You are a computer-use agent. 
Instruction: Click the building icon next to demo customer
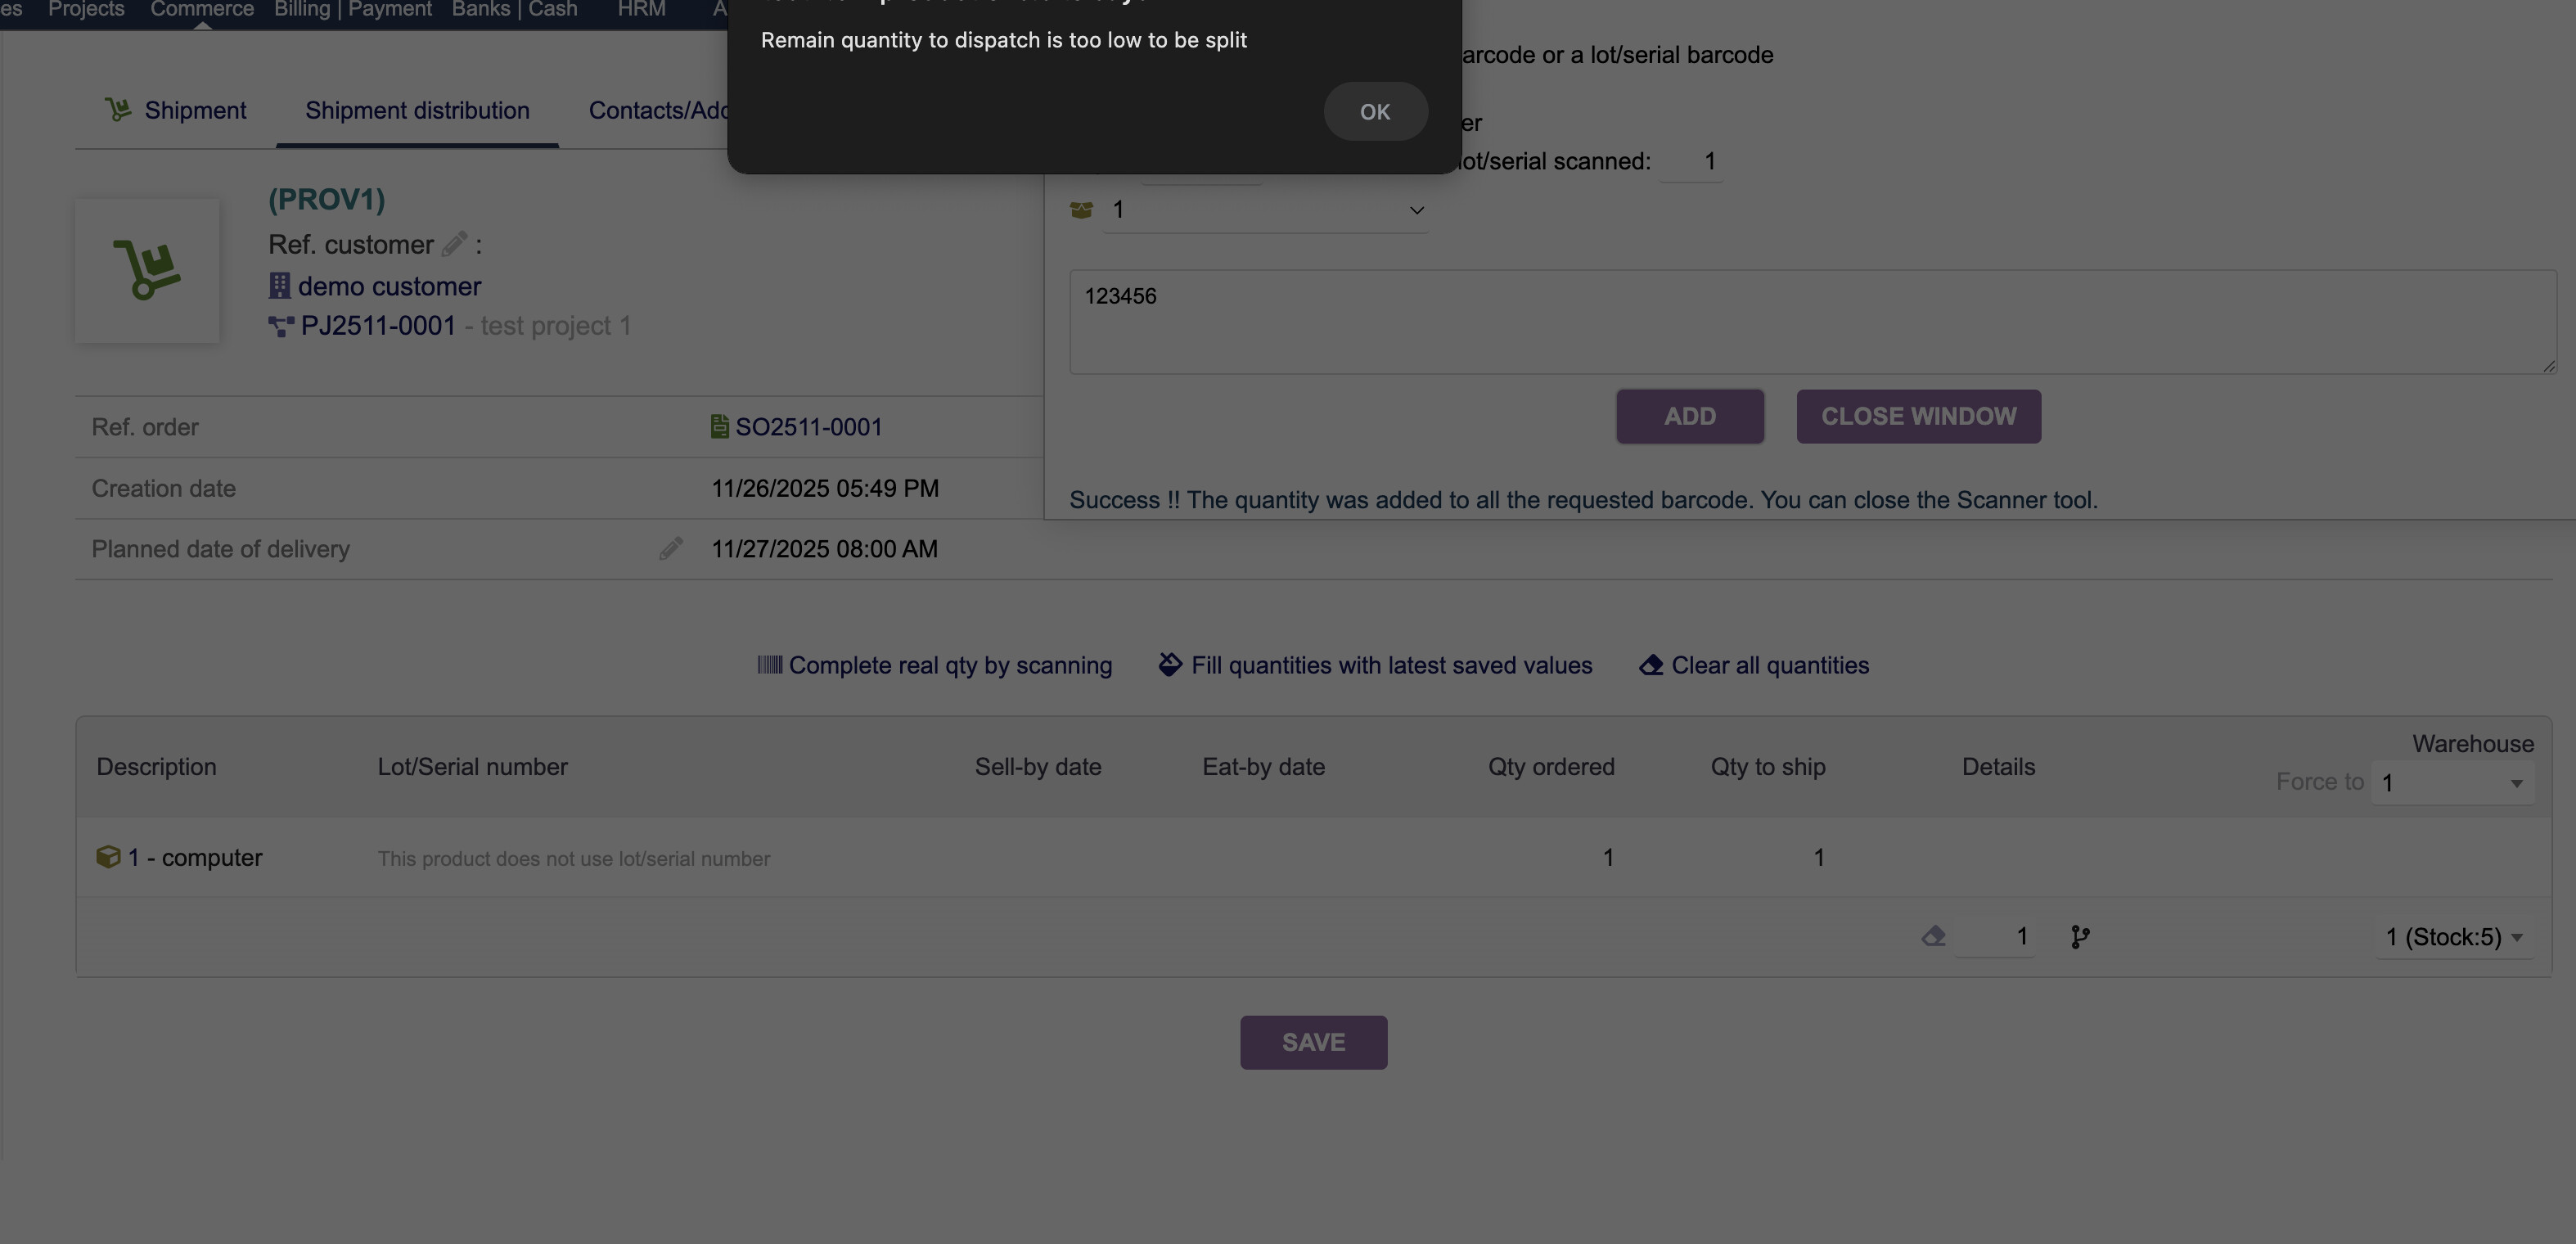tap(279, 286)
